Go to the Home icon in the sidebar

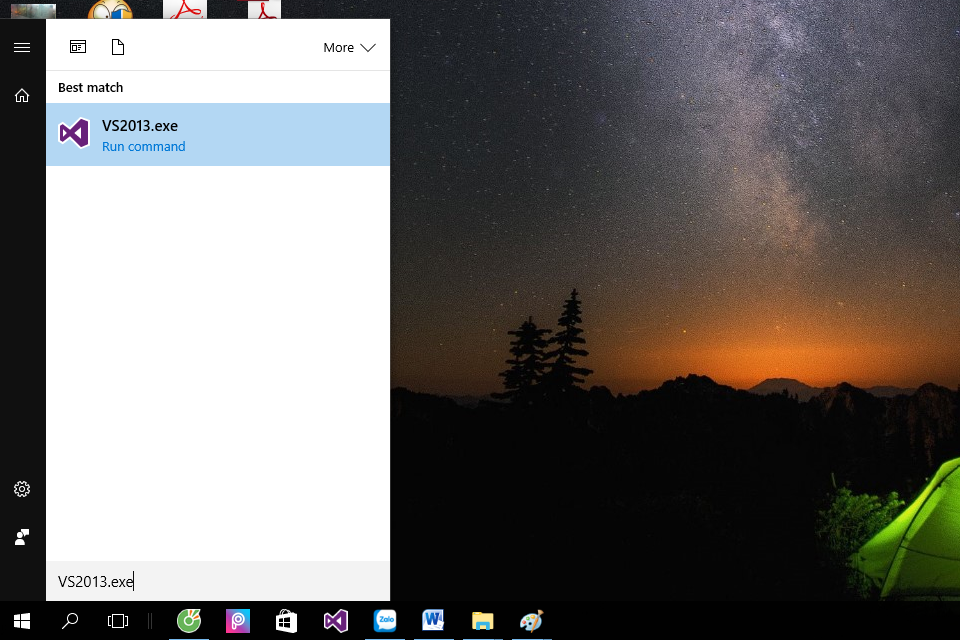click(22, 96)
